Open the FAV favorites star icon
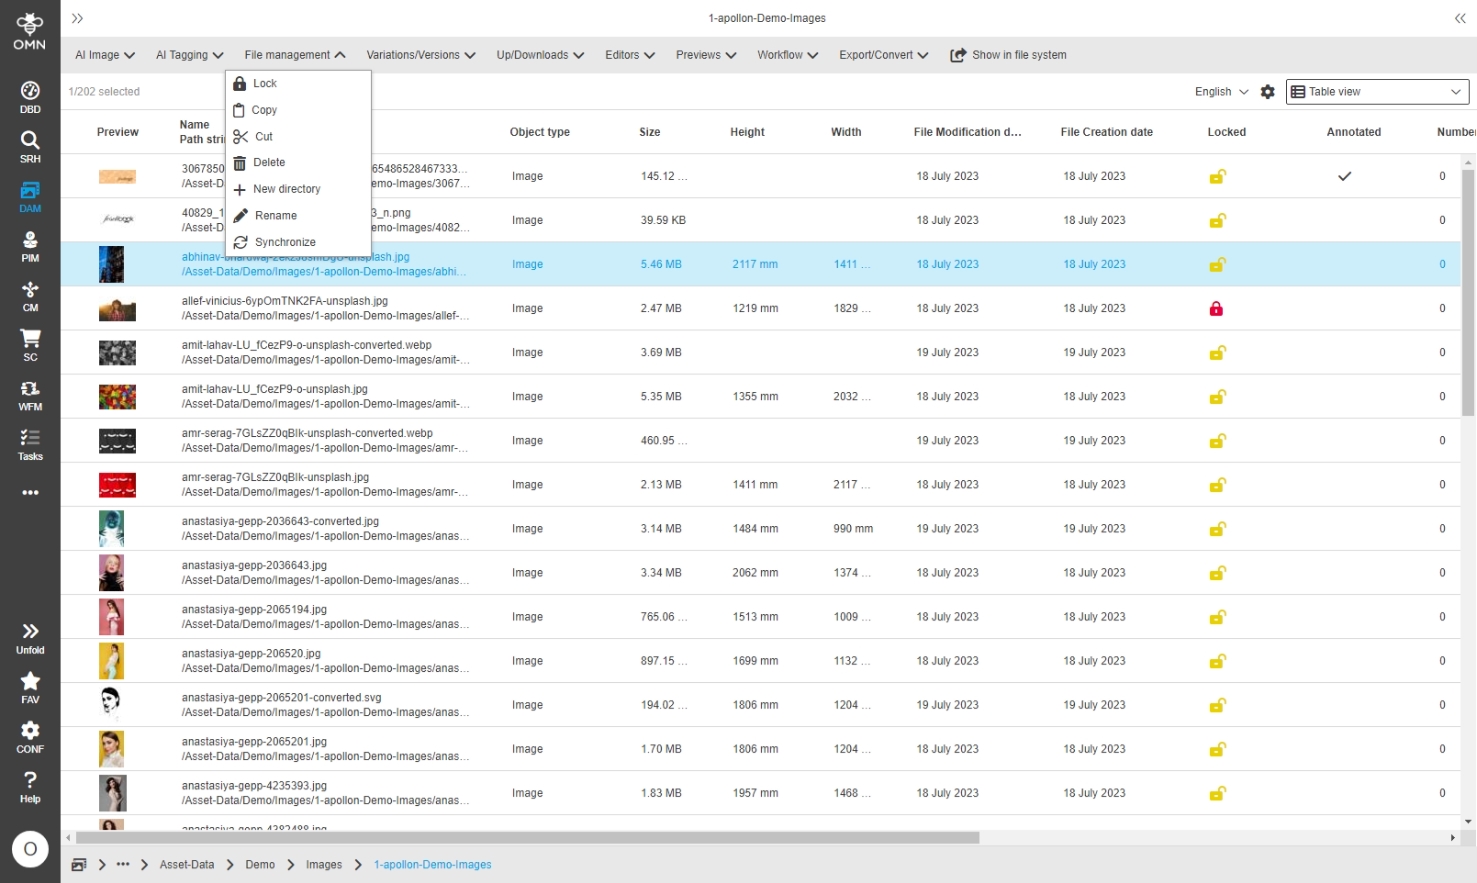Viewport: 1477px width, 883px height. (30, 687)
